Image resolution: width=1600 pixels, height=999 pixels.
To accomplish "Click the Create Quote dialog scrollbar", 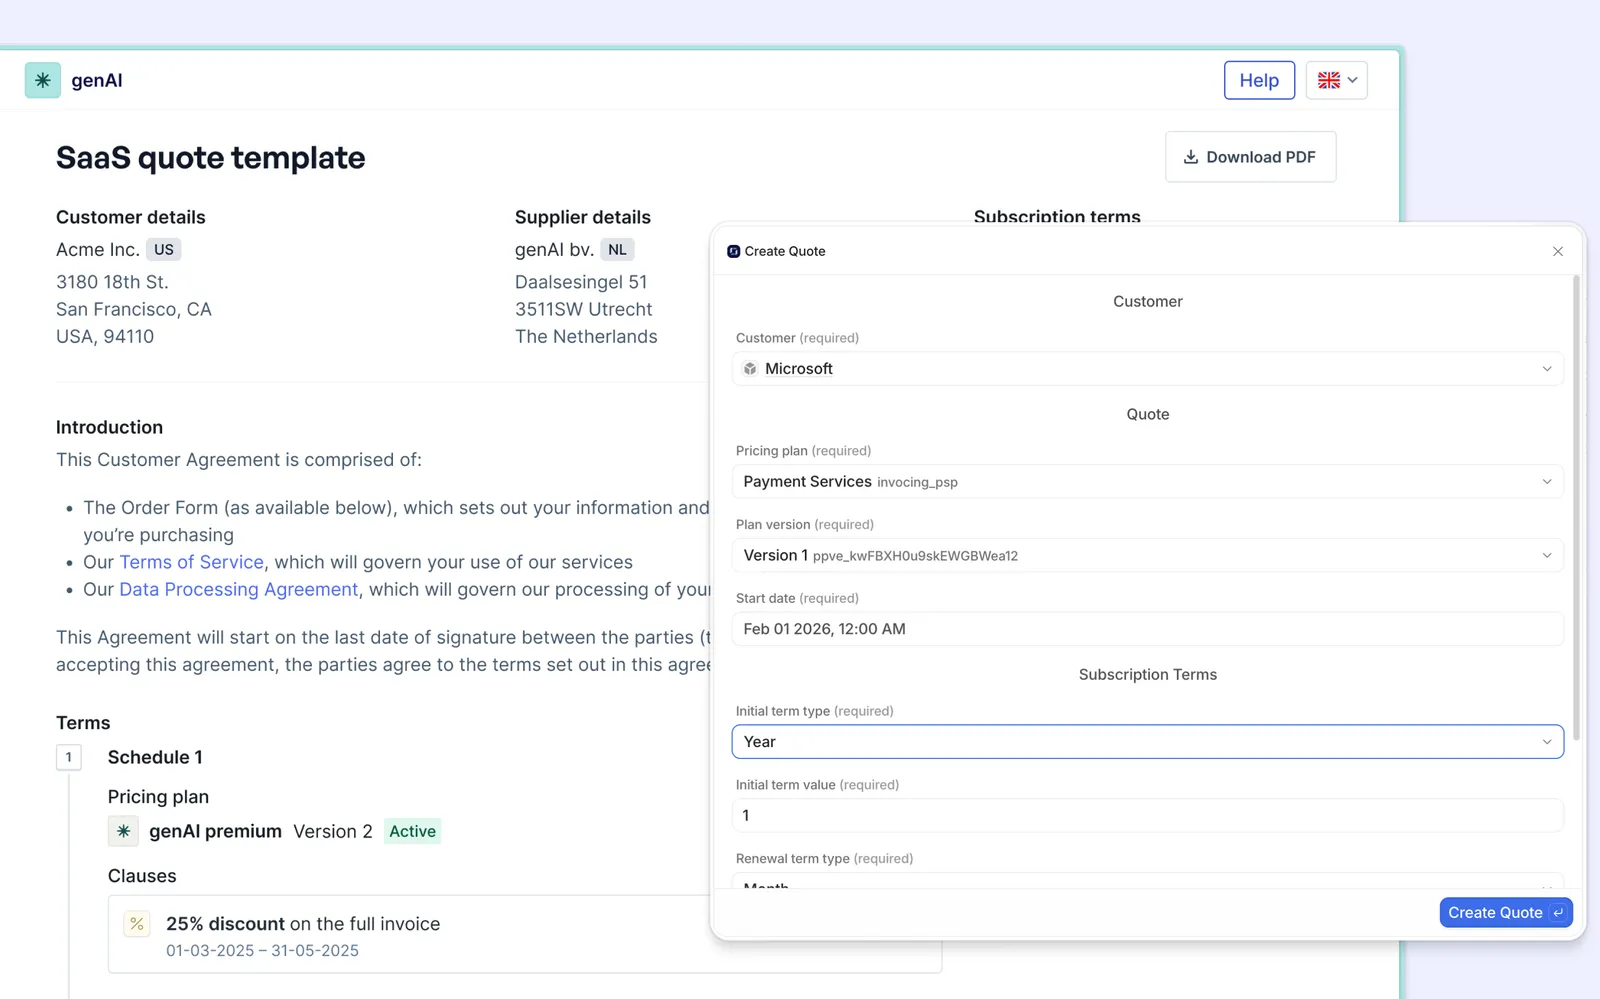I will 1577,508.
